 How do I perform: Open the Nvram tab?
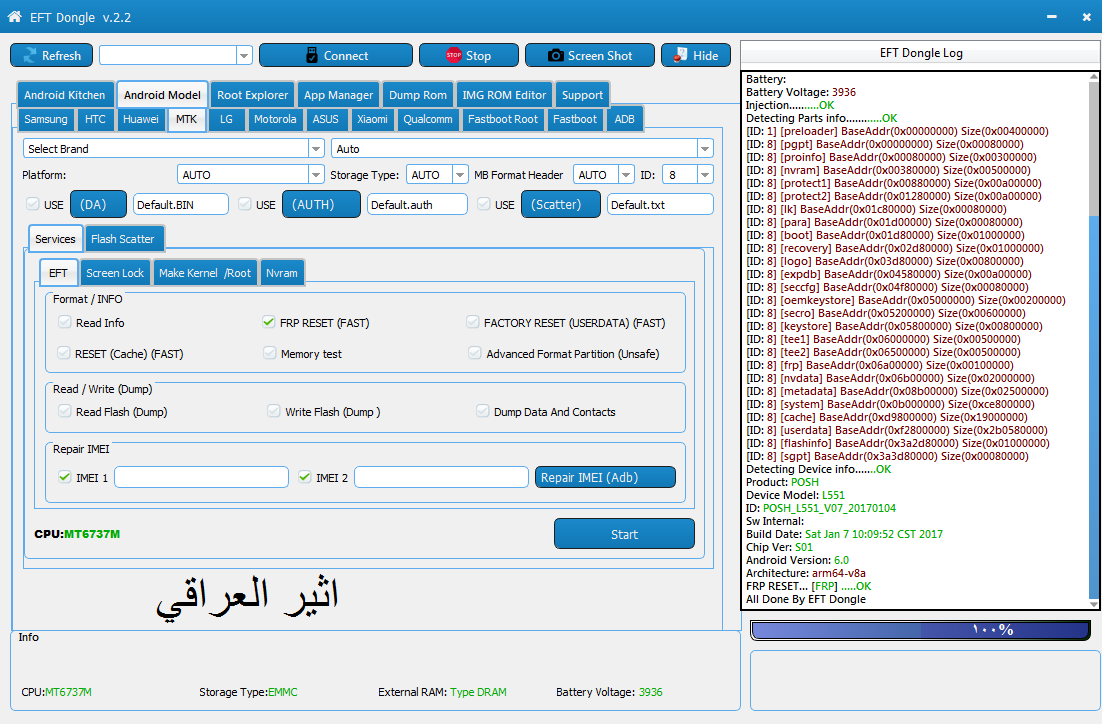282,273
